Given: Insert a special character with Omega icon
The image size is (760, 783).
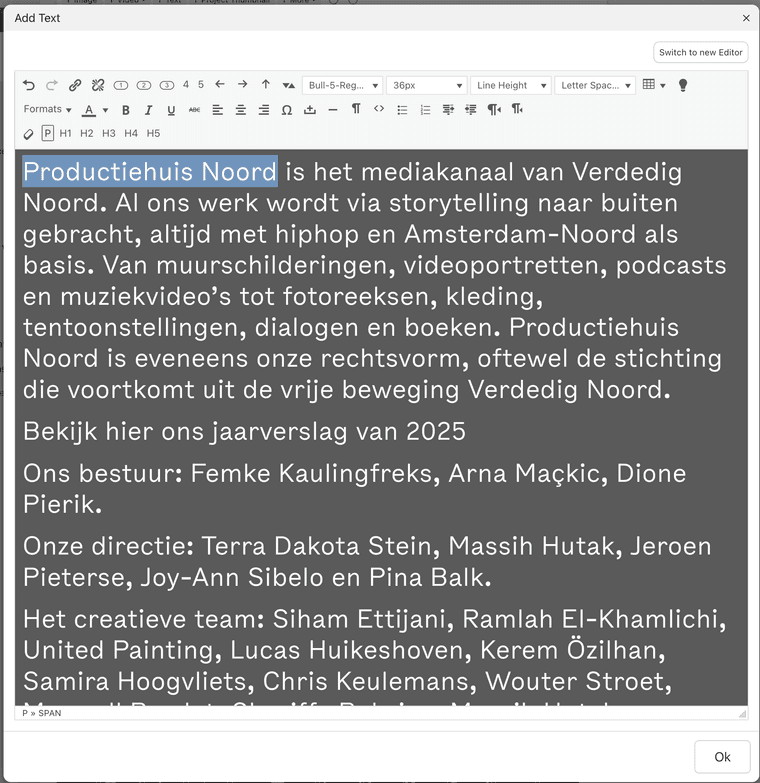Looking at the screenshot, I should [287, 110].
